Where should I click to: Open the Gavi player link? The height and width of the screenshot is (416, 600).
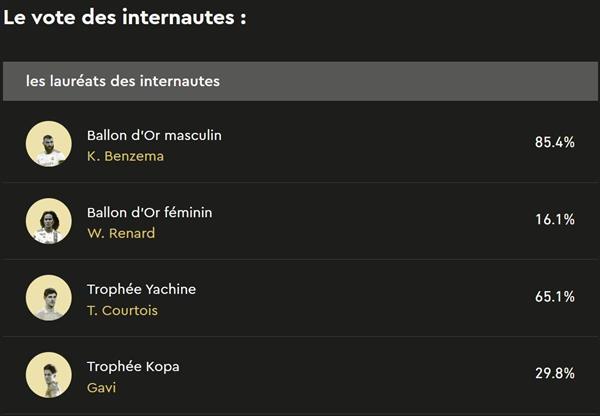101,387
